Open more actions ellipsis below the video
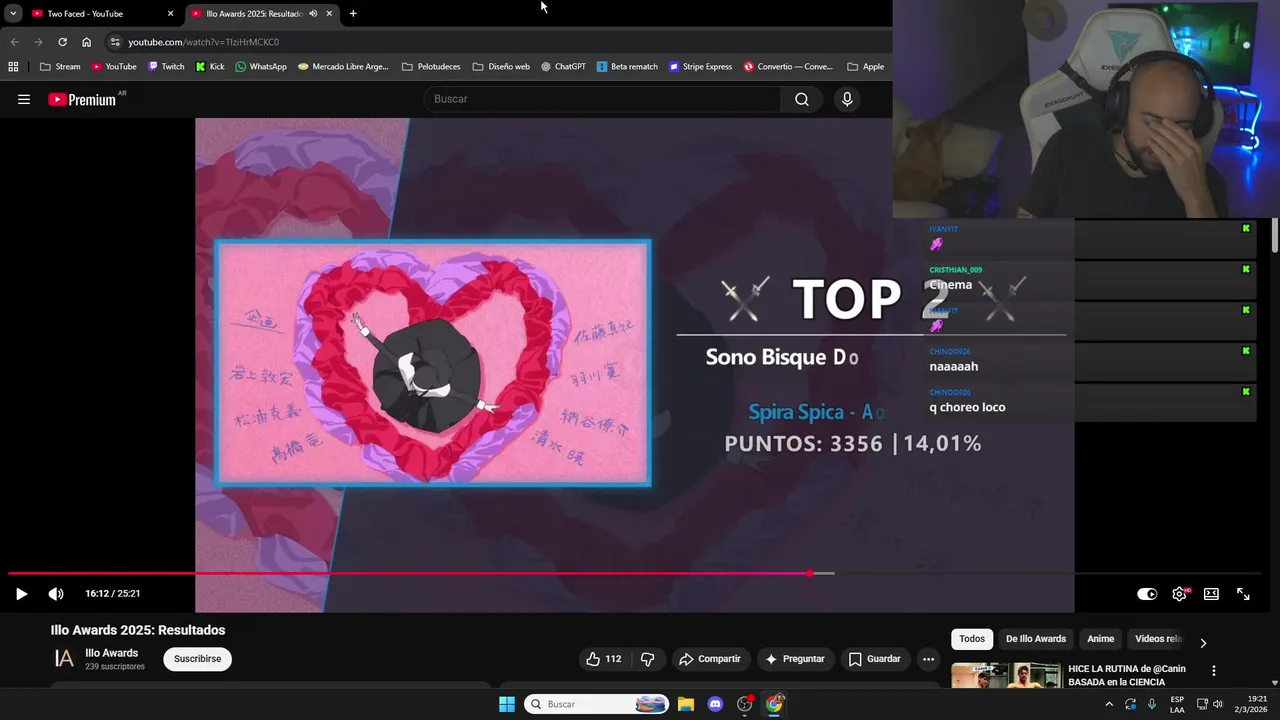Screen dimensions: 1280x720 pos(929,659)
